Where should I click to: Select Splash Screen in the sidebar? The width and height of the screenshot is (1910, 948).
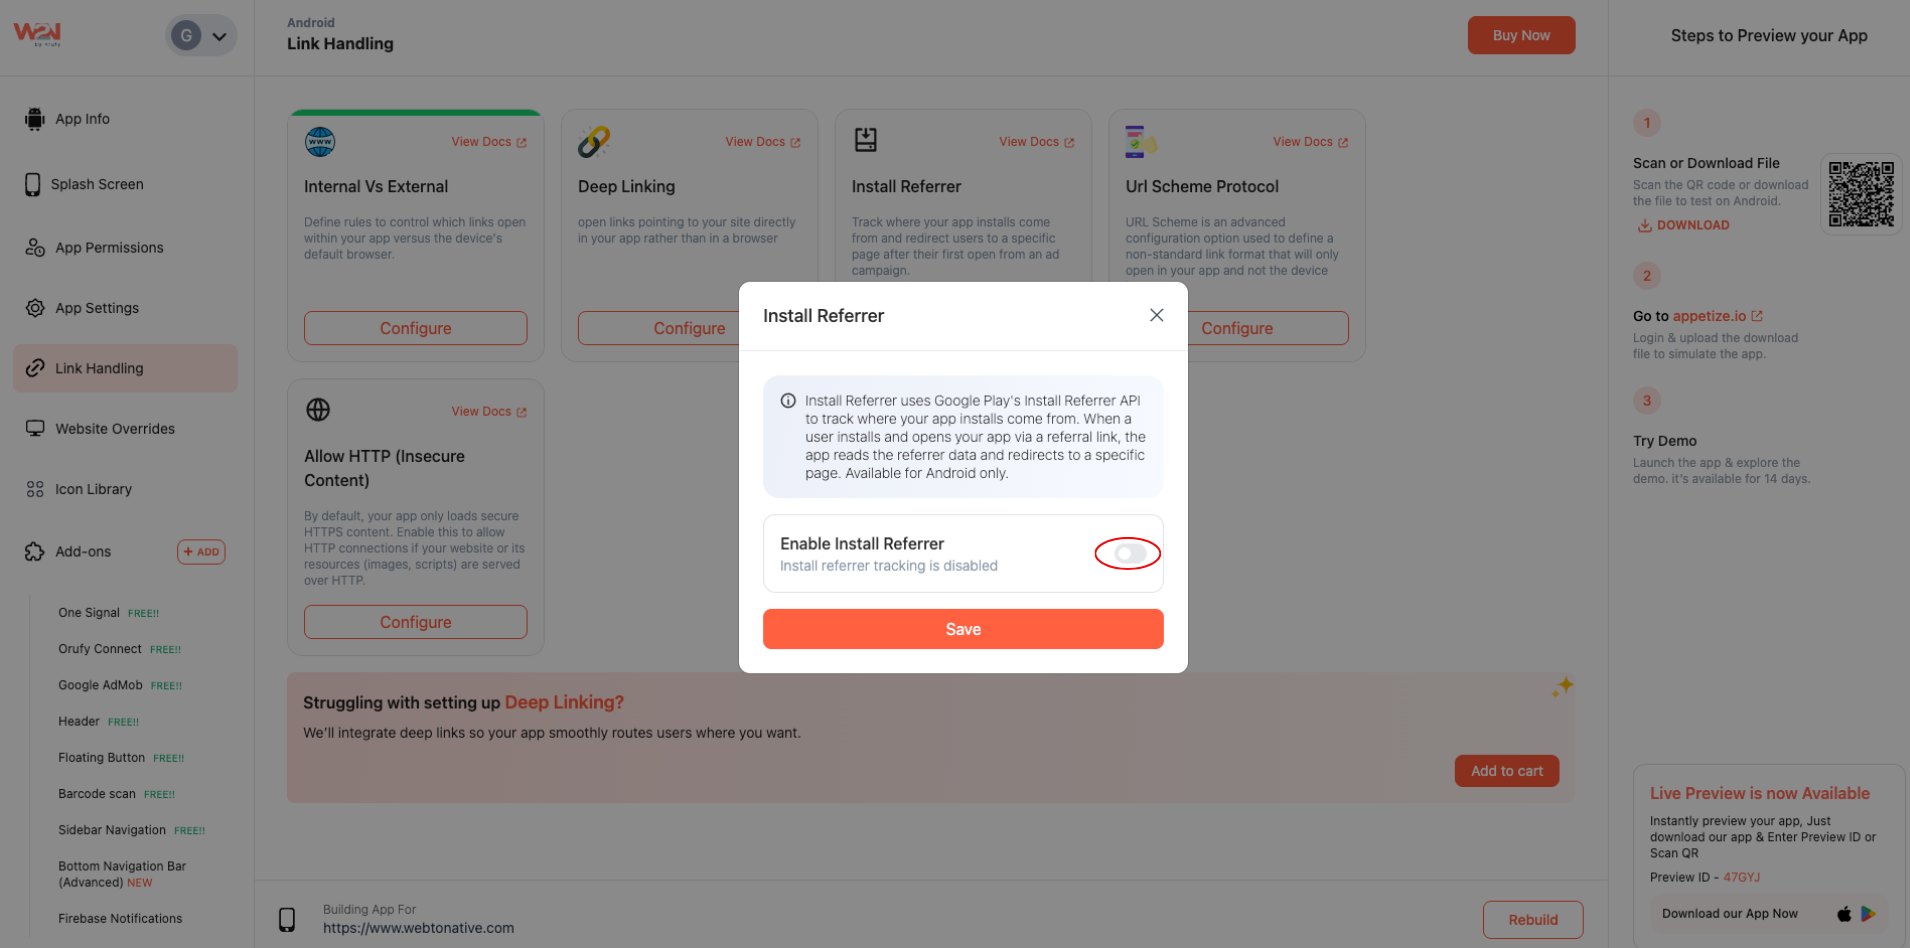(x=96, y=184)
